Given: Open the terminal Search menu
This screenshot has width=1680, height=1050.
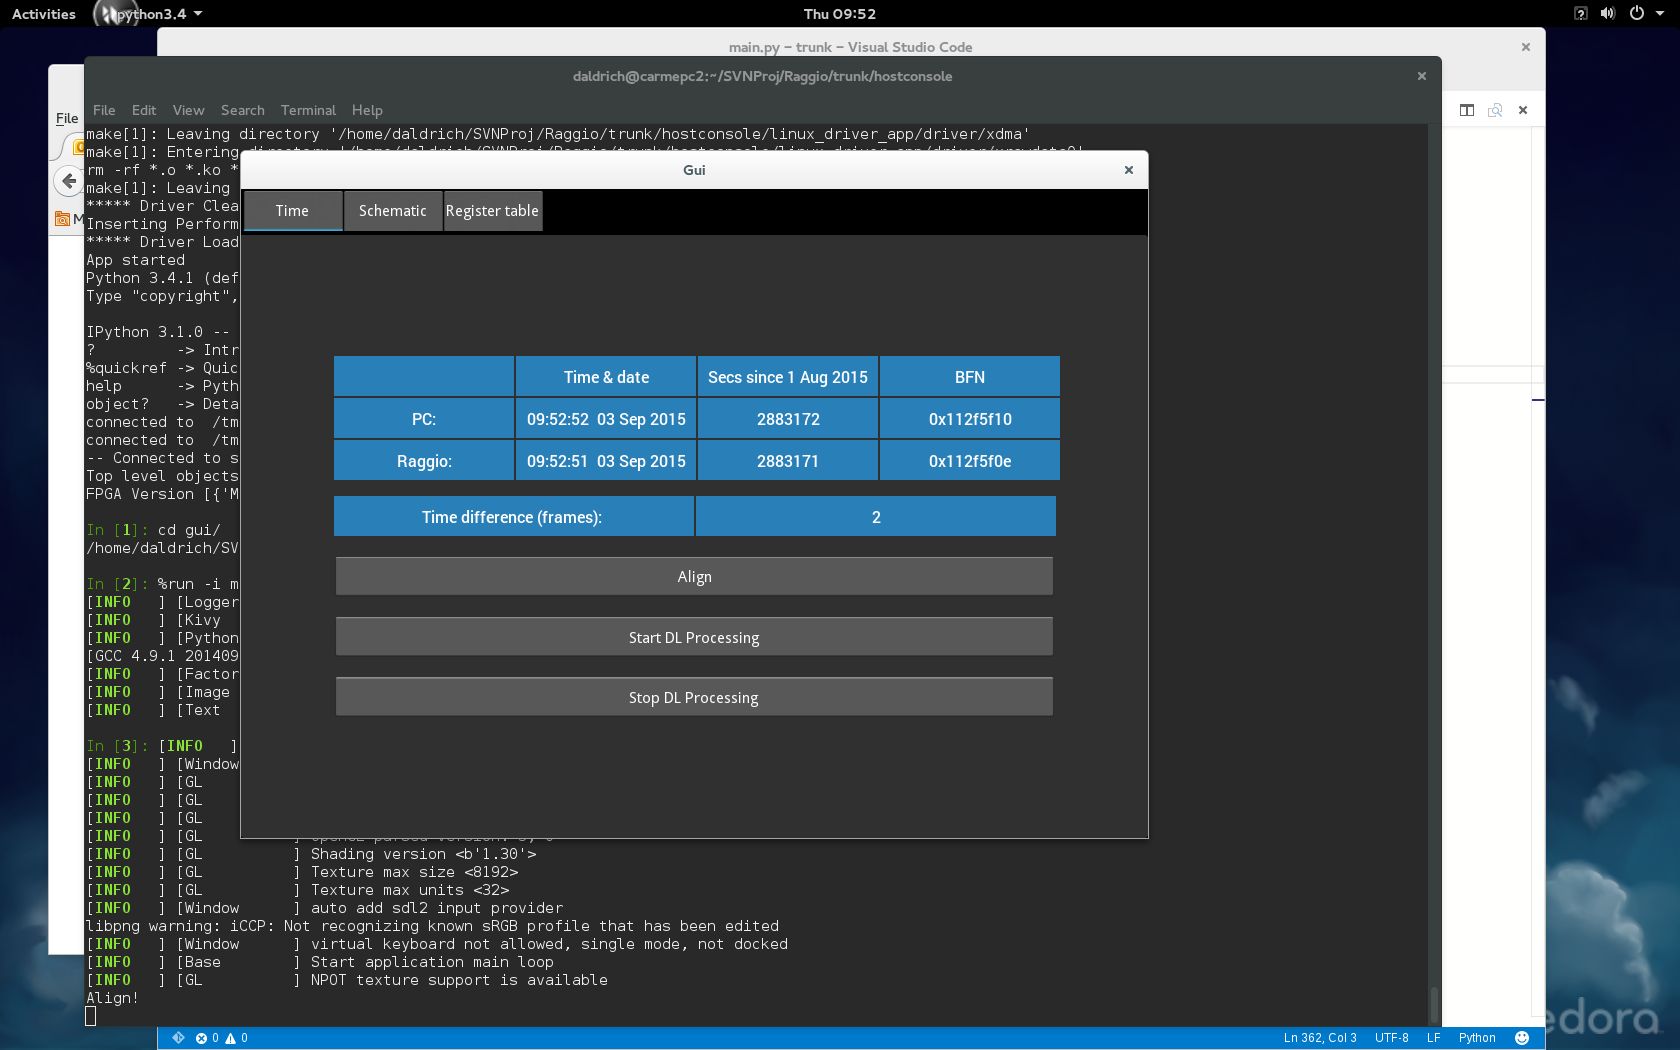Looking at the screenshot, I should coord(243,110).
